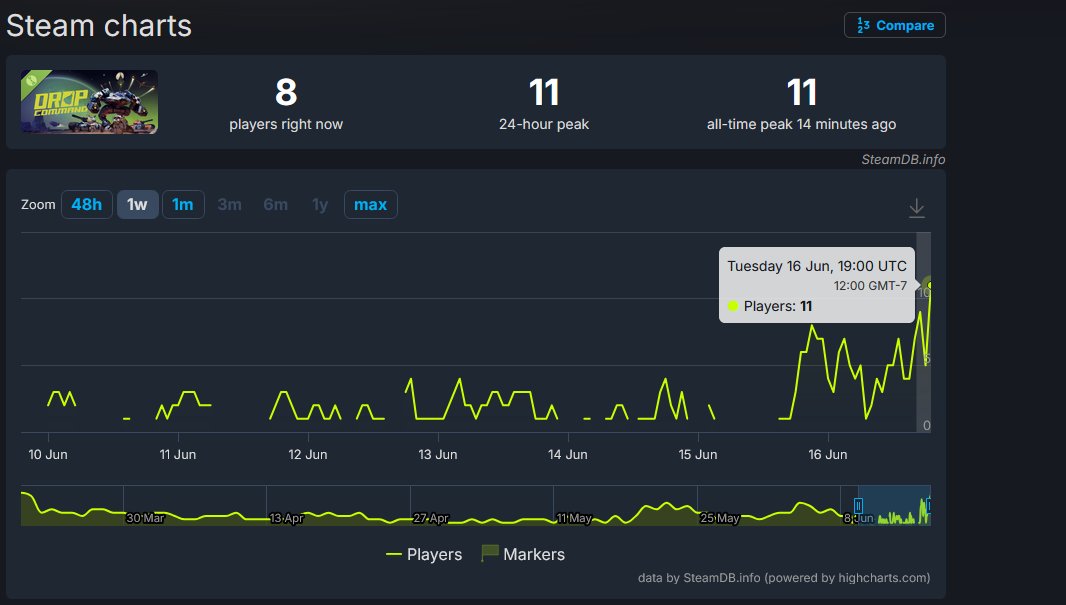Click the all-time peak 14 minutes ago text

click(x=802, y=124)
